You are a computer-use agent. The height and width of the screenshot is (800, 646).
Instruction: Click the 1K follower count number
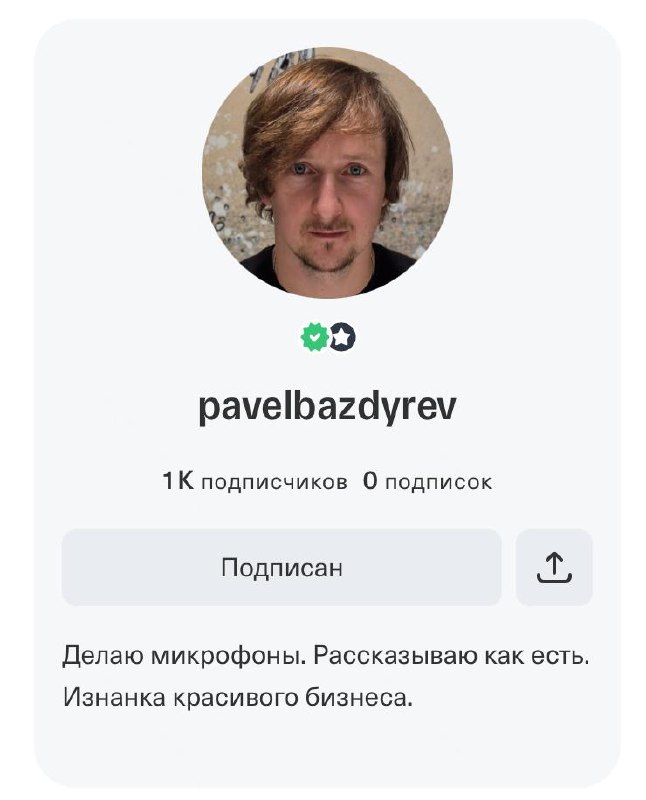pos(178,481)
